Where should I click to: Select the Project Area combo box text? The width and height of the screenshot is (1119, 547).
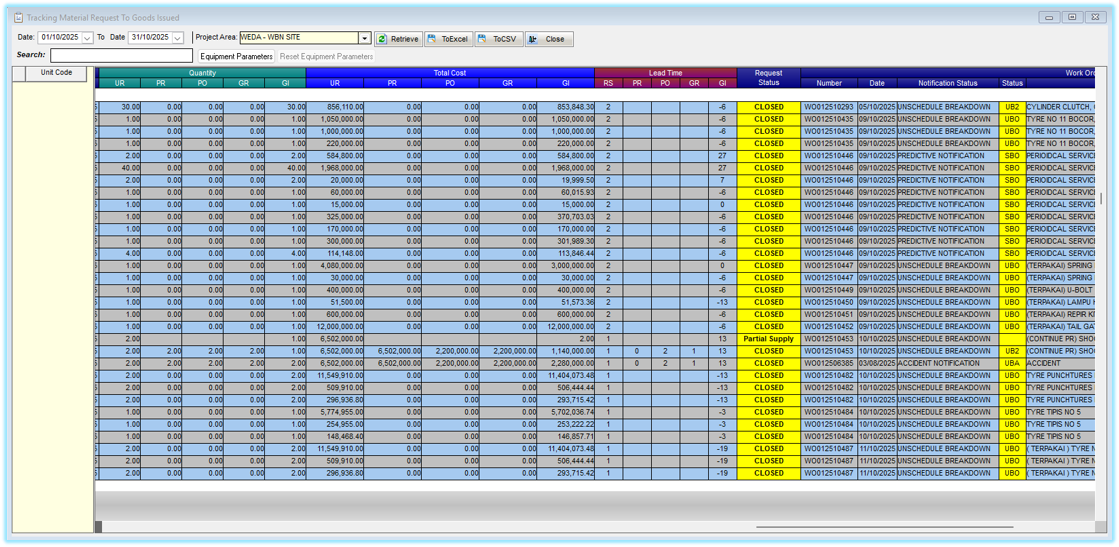[x=299, y=38]
